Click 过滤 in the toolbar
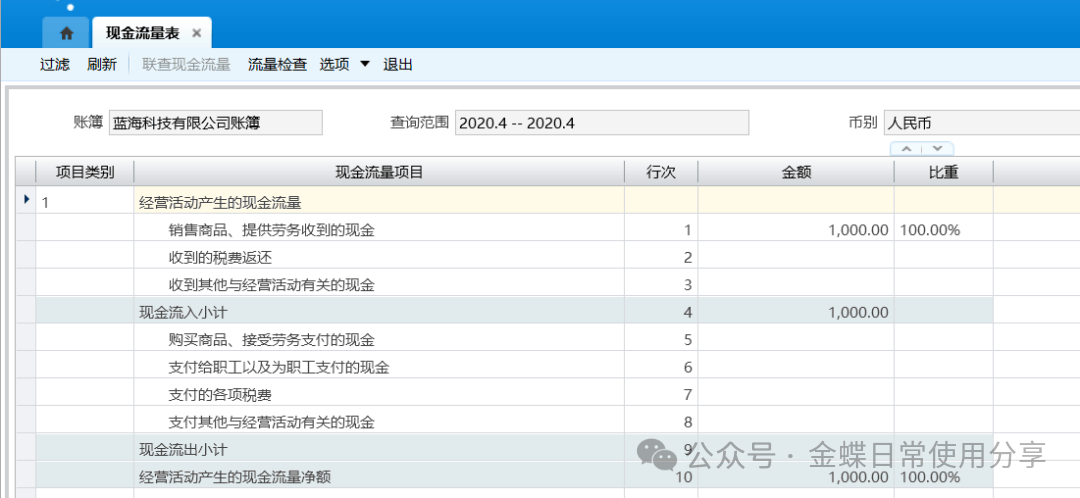The height and width of the screenshot is (498, 1080). pos(55,65)
